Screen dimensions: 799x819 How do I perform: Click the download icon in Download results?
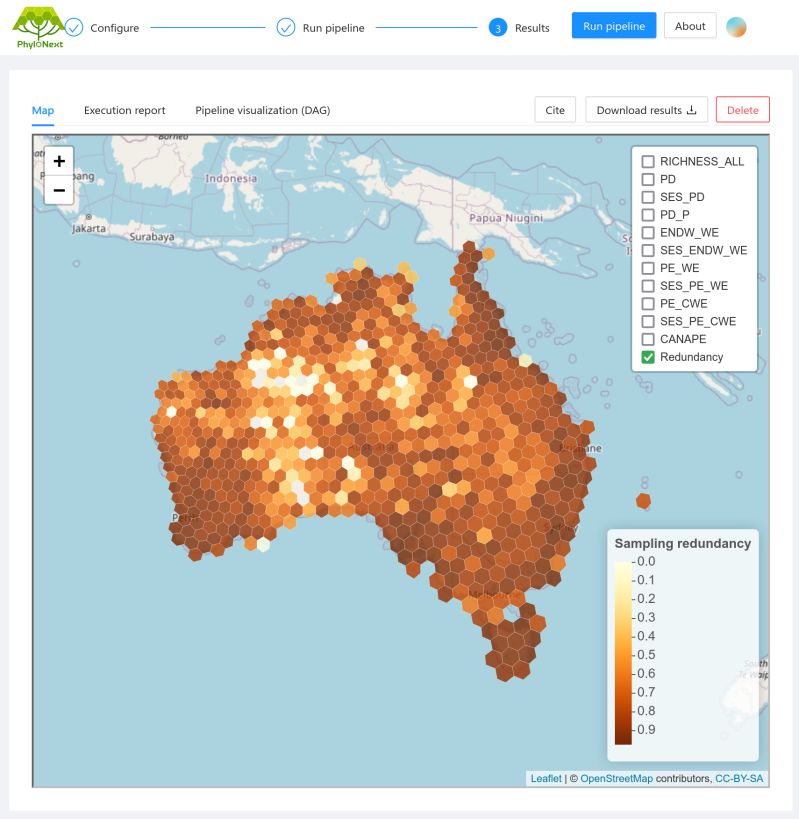coord(691,110)
